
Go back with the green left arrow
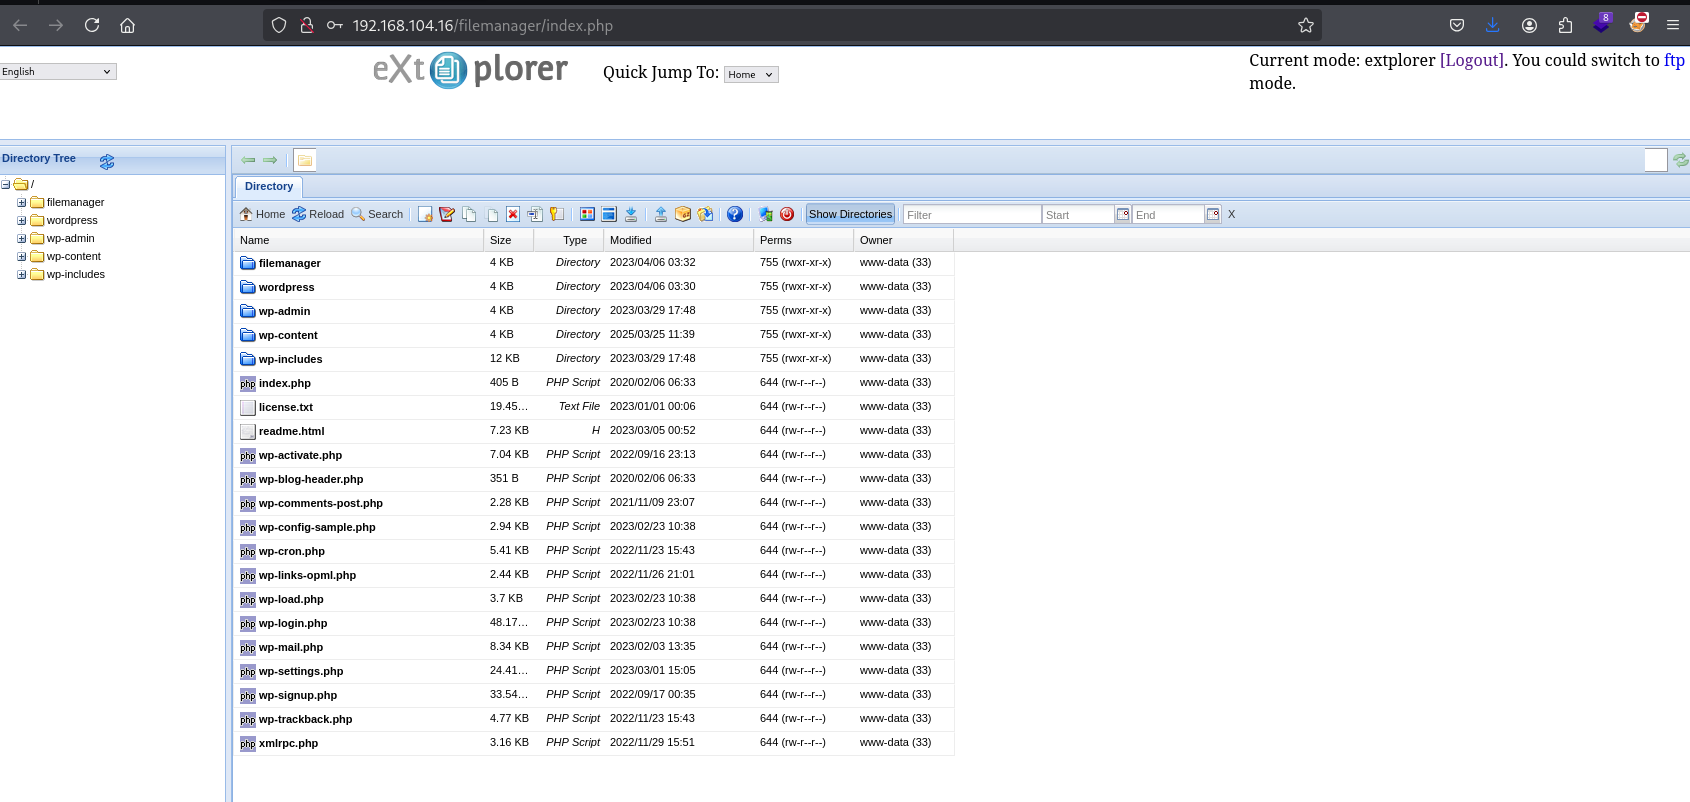(248, 160)
